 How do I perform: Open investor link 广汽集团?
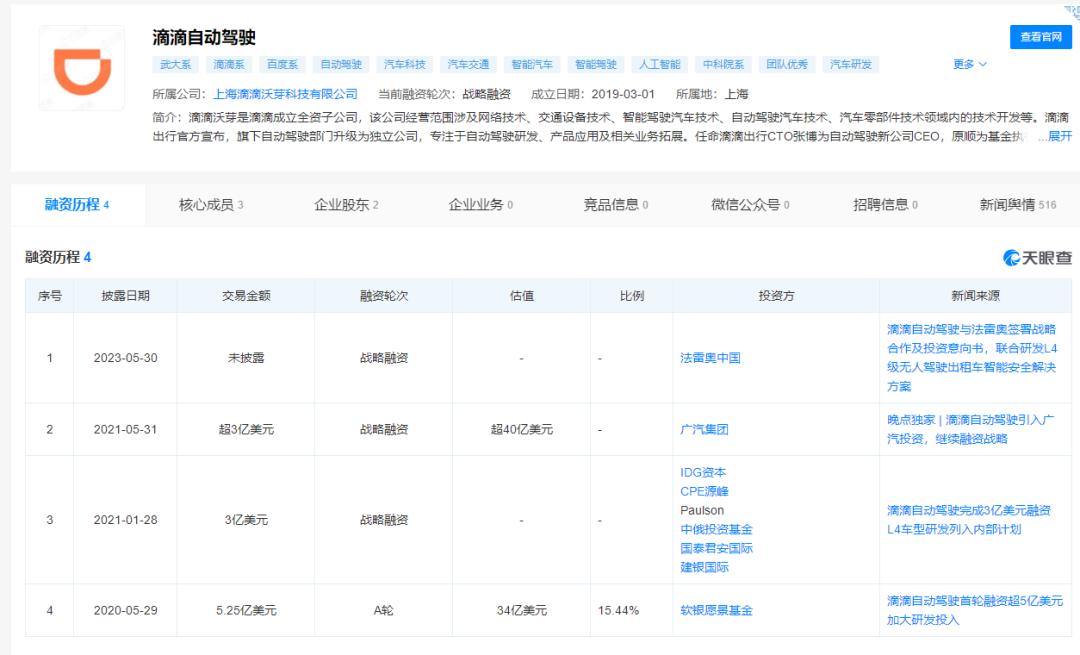tap(704, 429)
